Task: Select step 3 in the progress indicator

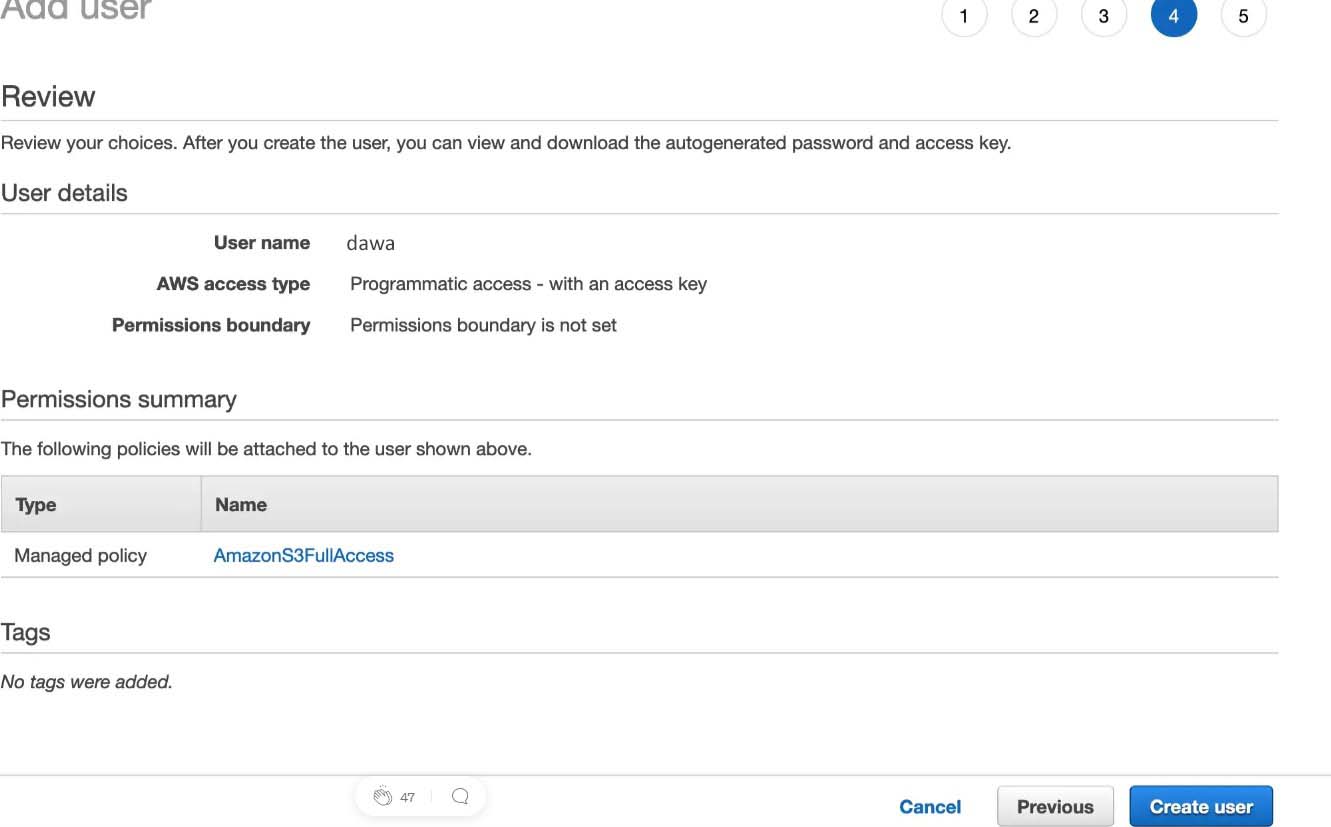Action: click(x=1104, y=16)
